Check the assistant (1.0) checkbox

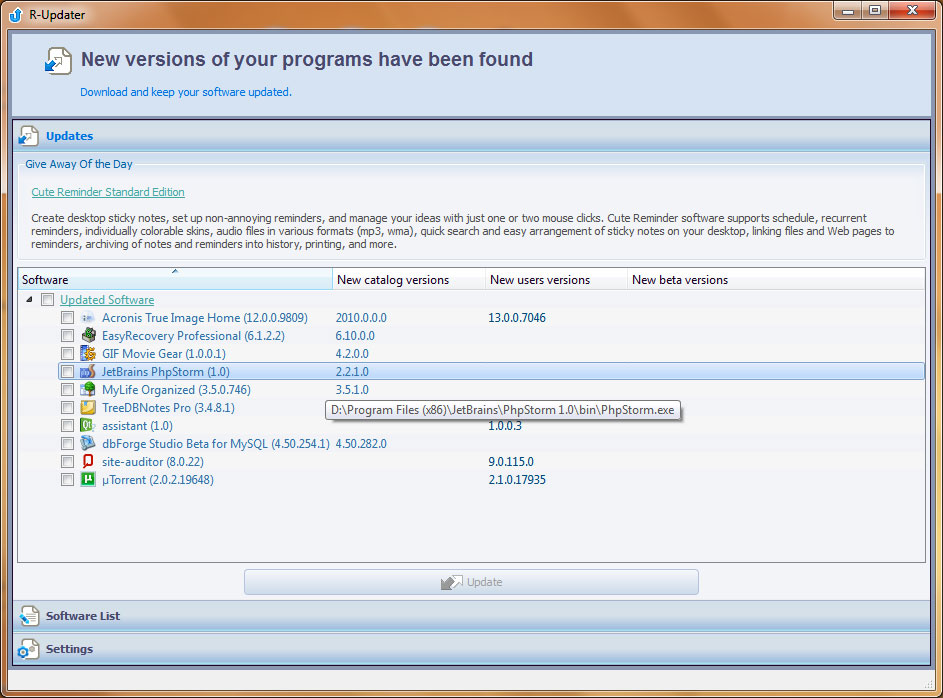(67, 426)
